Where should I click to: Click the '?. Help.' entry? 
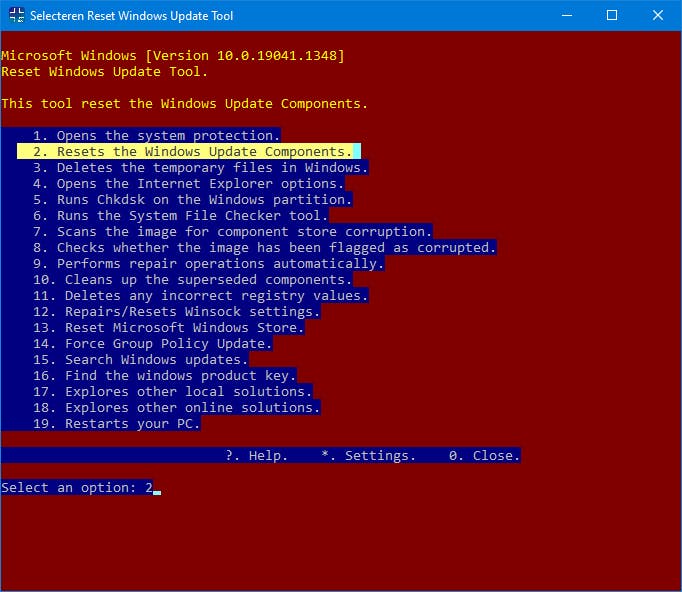pyautogui.click(x=257, y=456)
